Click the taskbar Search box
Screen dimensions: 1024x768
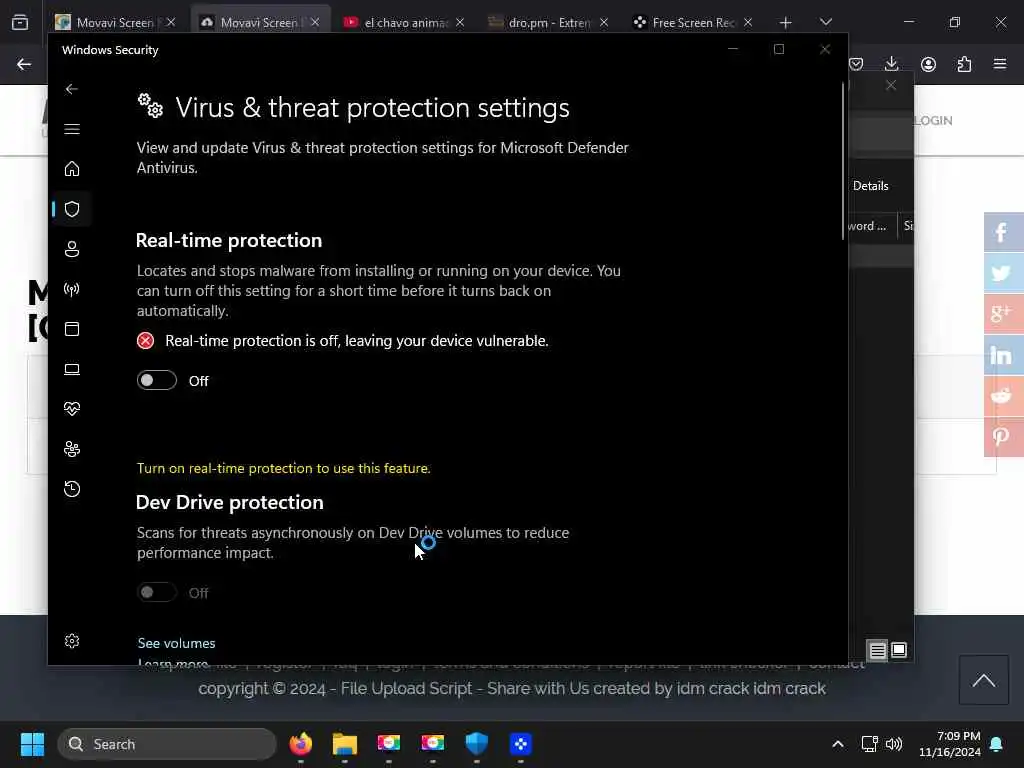167,744
